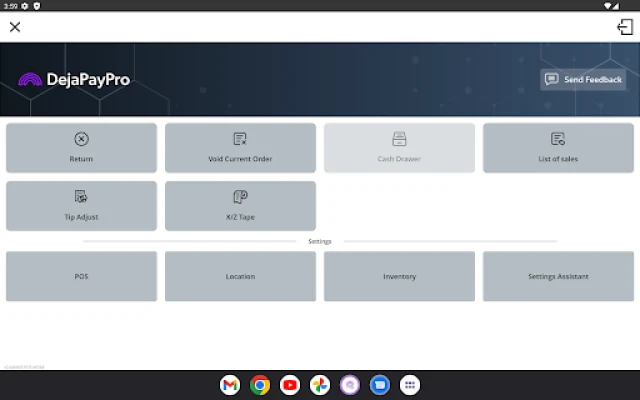Image resolution: width=640 pixels, height=400 pixels.
Task: Open Gmail from the dock
Action: [x=230, y=385]
